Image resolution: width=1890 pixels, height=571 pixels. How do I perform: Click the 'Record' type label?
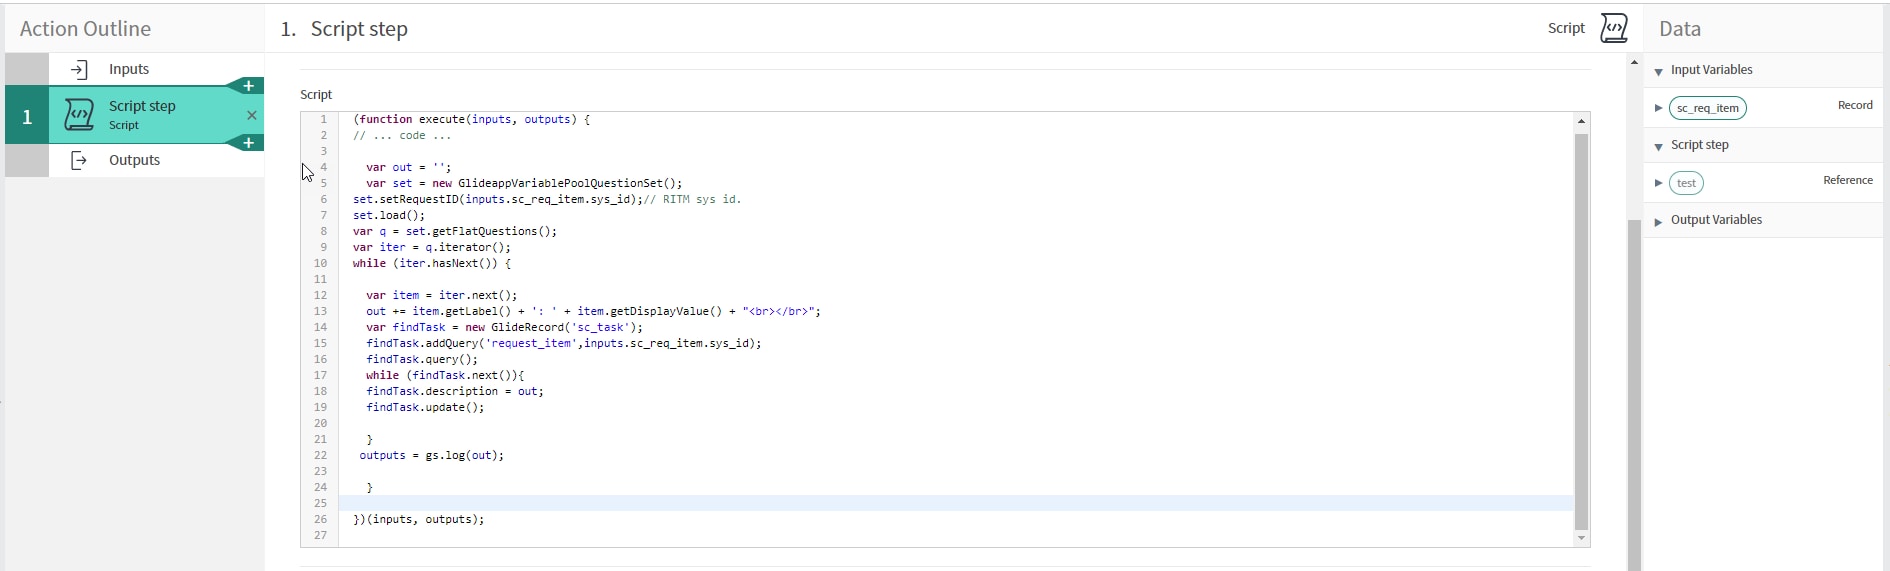[1855, 105]
